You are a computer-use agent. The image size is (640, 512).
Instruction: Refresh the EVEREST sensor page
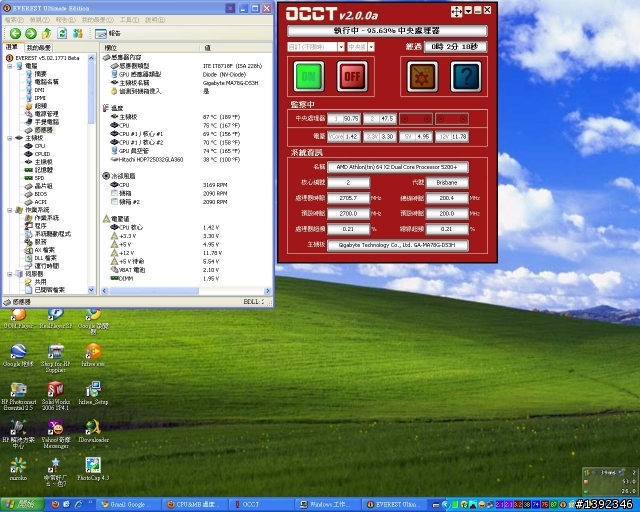tap(62, 33)
